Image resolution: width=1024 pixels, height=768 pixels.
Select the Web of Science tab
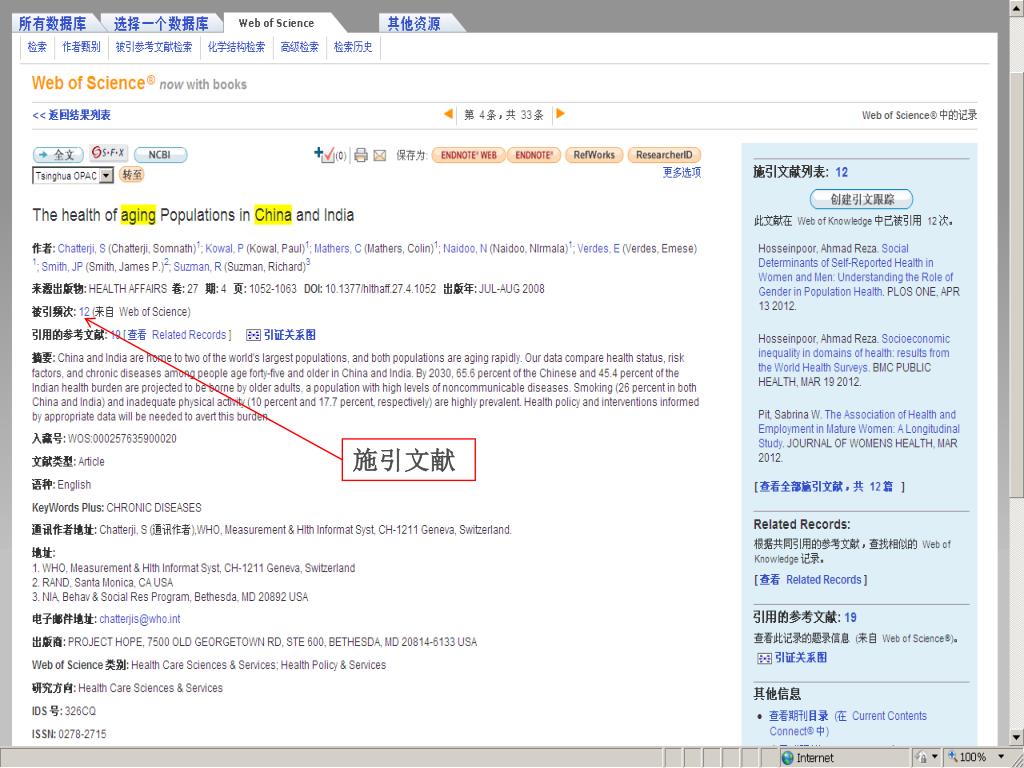276,23
